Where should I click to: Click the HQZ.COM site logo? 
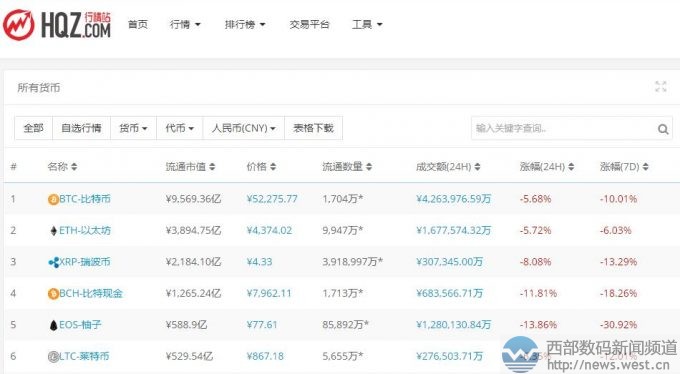[57, 25]
